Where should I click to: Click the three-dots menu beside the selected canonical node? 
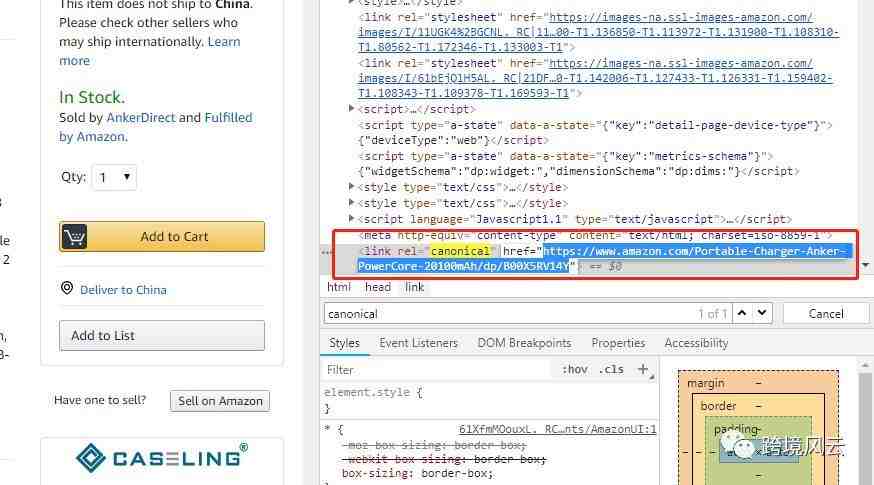click(x=327, y=253)
